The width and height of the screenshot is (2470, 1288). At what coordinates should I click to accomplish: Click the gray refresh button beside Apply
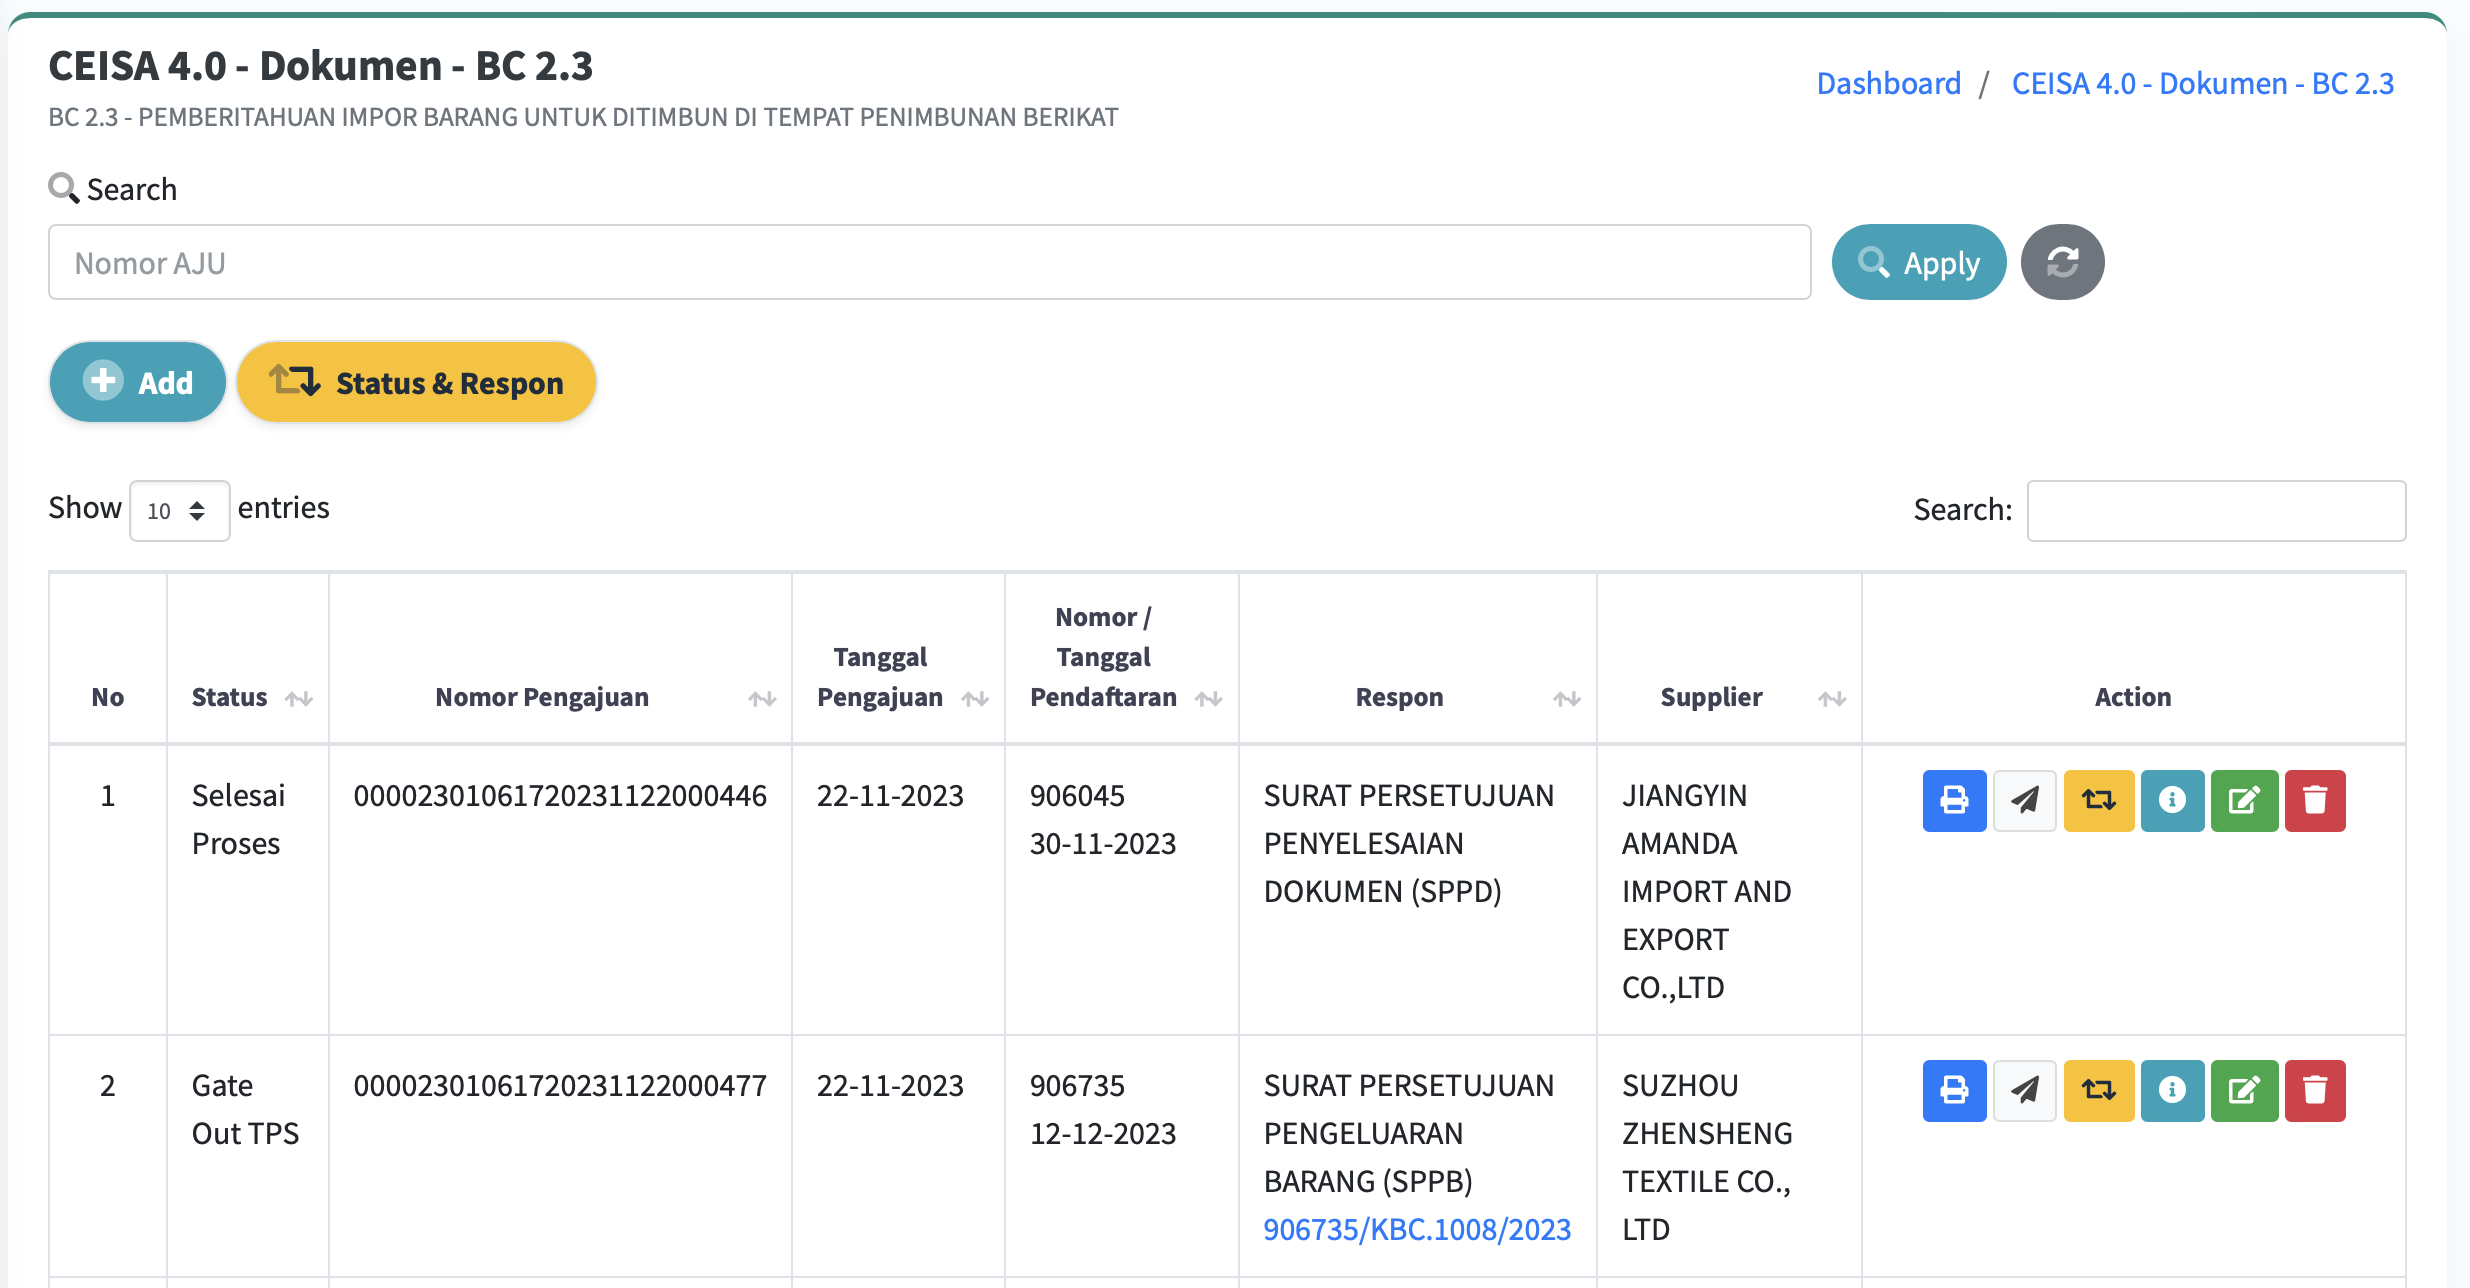2061,262
